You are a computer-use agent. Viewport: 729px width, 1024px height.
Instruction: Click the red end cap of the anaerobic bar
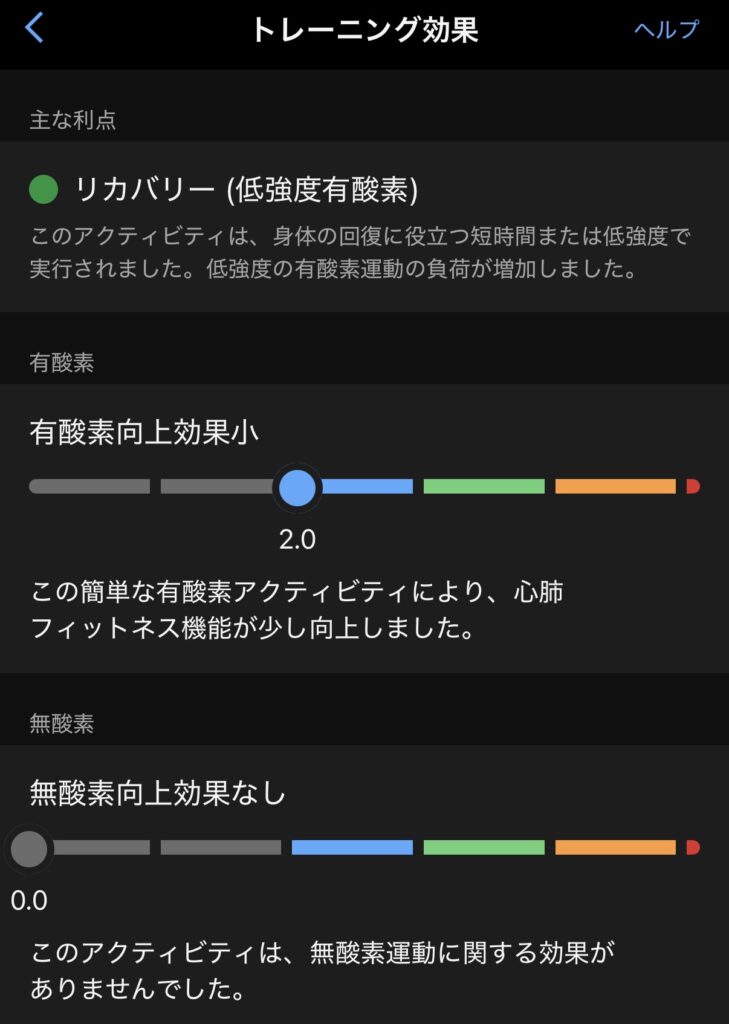(692, 848)
